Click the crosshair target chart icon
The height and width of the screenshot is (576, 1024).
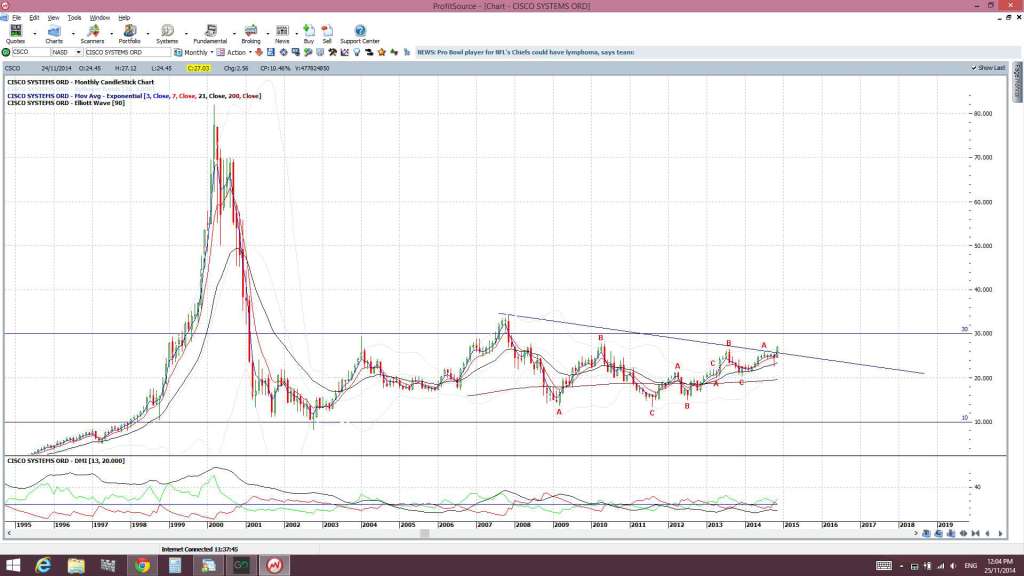284,52
